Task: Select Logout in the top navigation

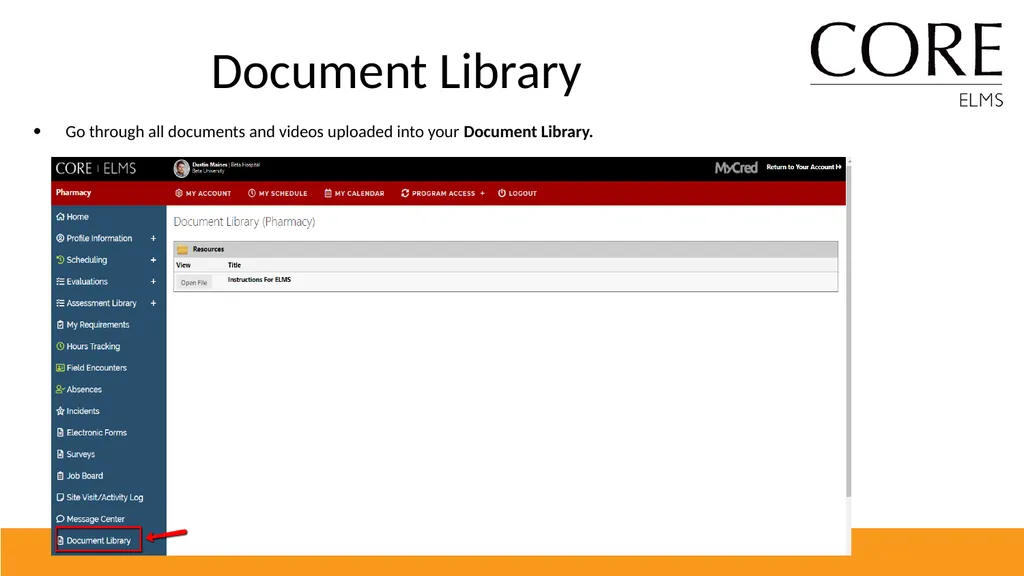Action: 517,193
